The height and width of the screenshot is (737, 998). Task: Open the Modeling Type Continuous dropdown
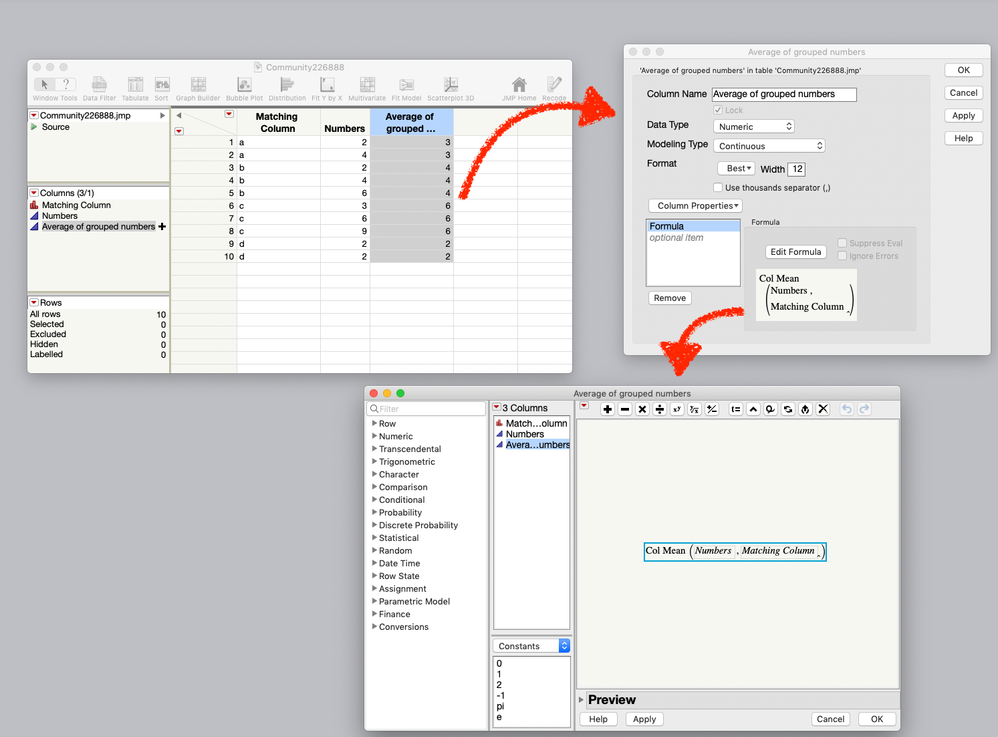pos(769,146)
